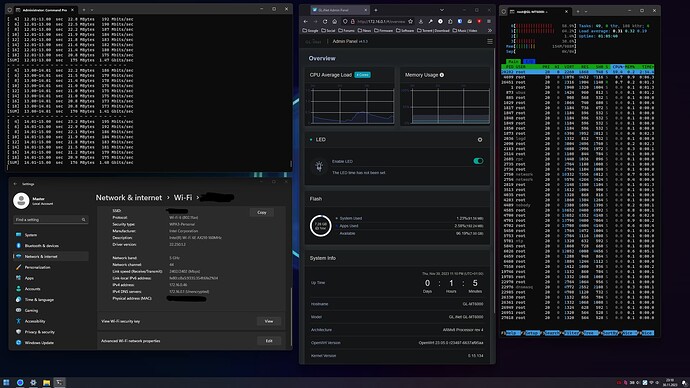Screen dimensions: 690x388
Task: Open the Gaming icon in Settings sidebar
Action: [18, 310]
